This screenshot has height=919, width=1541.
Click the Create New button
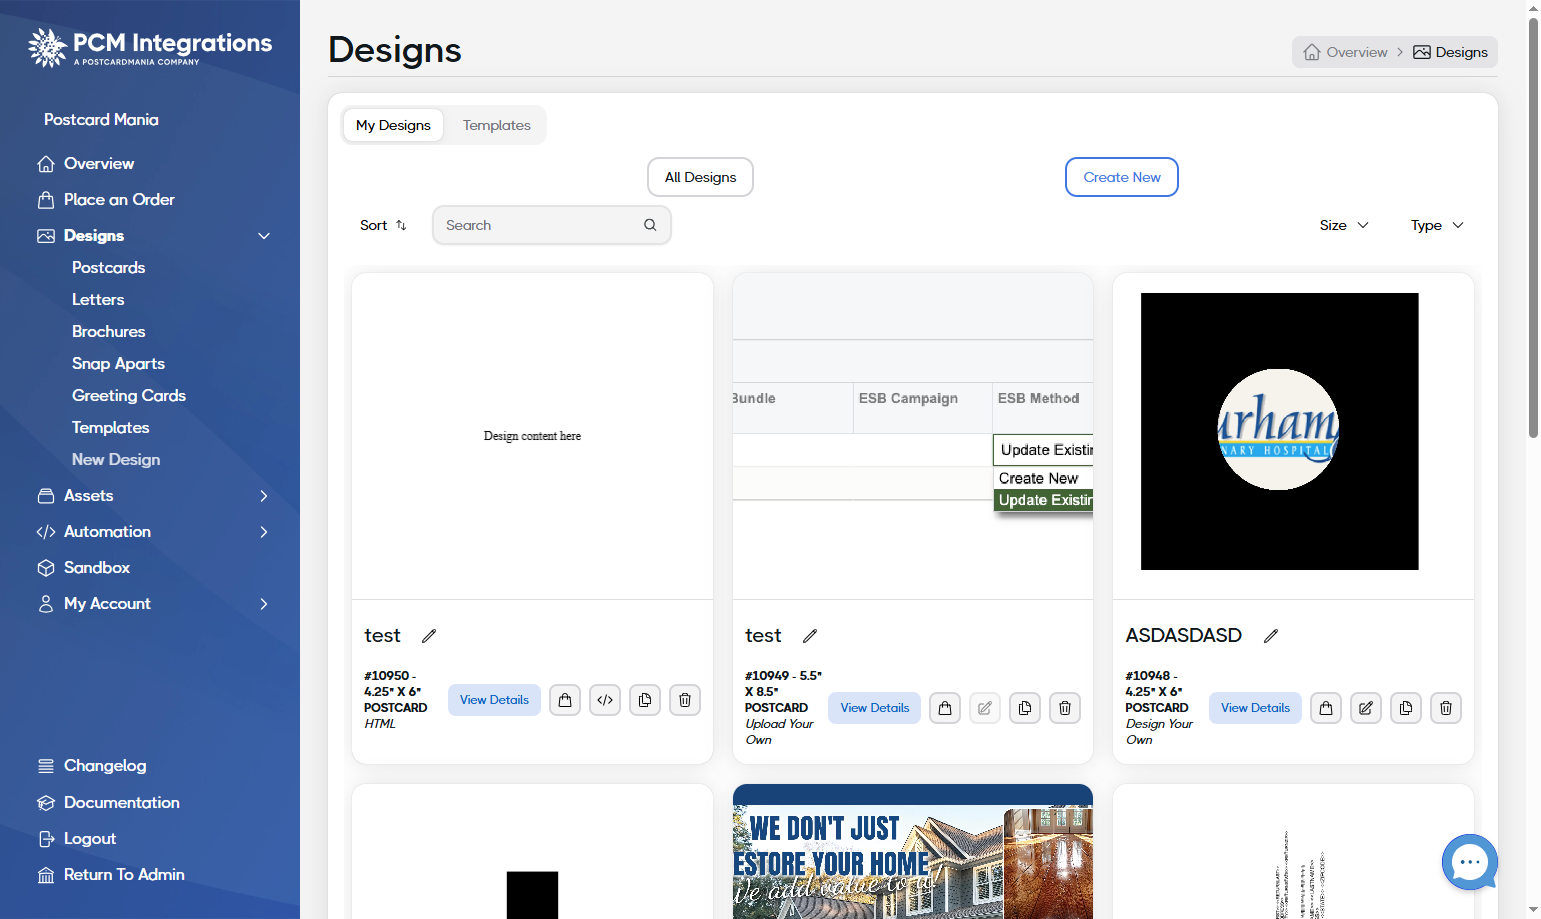tap(1122, 177)
